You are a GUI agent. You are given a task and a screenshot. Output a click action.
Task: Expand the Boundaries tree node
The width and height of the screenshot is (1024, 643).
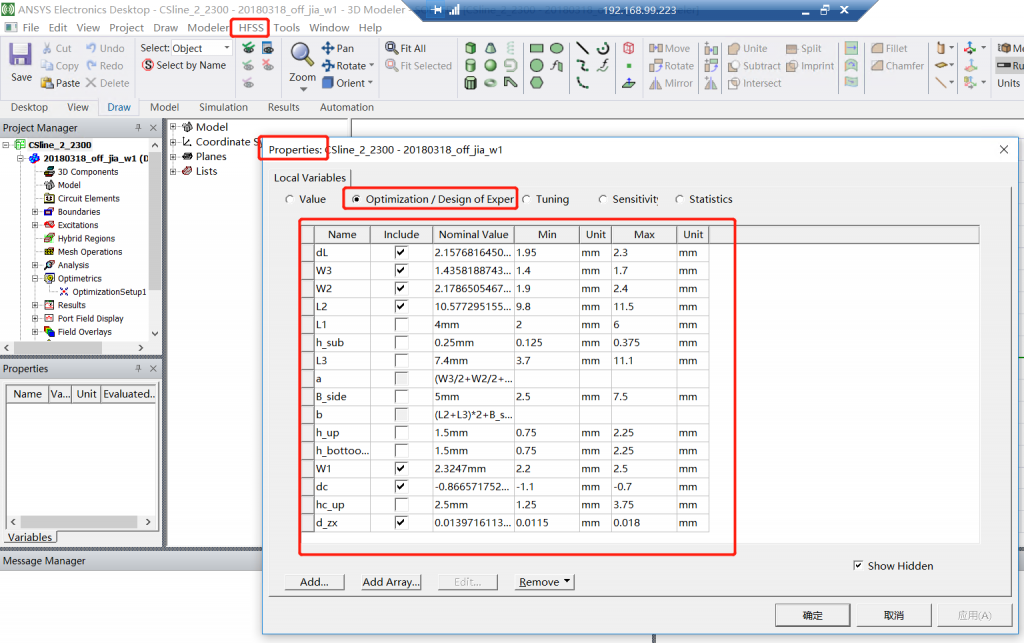click(x=36, y=212)
